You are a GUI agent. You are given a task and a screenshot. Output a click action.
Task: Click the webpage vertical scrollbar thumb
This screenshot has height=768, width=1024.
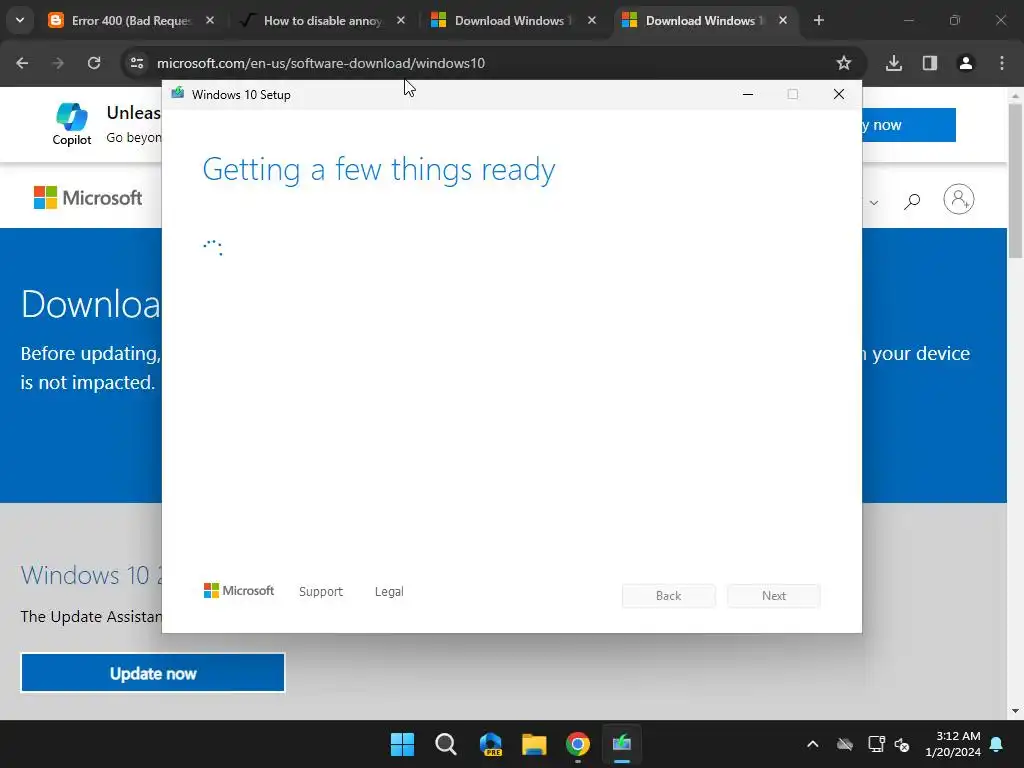[x=1015, y=180]
